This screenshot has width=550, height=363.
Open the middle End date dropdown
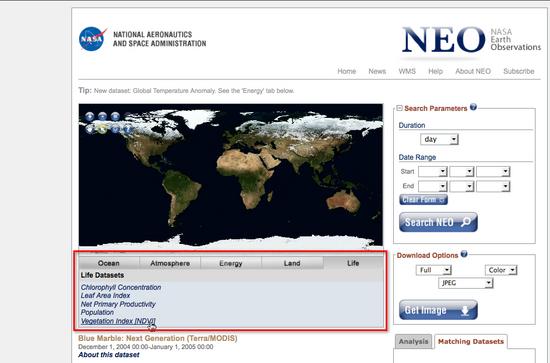click(462, 186)
